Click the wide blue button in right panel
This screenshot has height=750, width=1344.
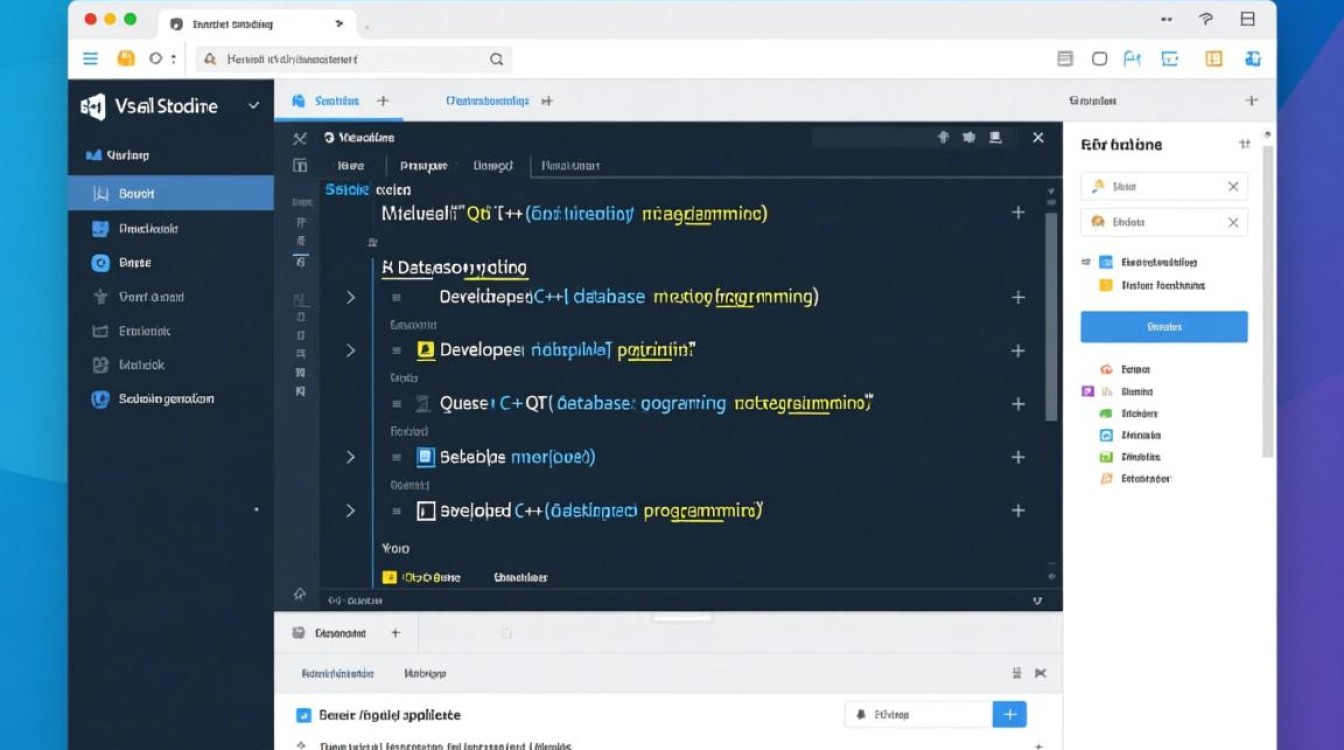pos(1164,327)
